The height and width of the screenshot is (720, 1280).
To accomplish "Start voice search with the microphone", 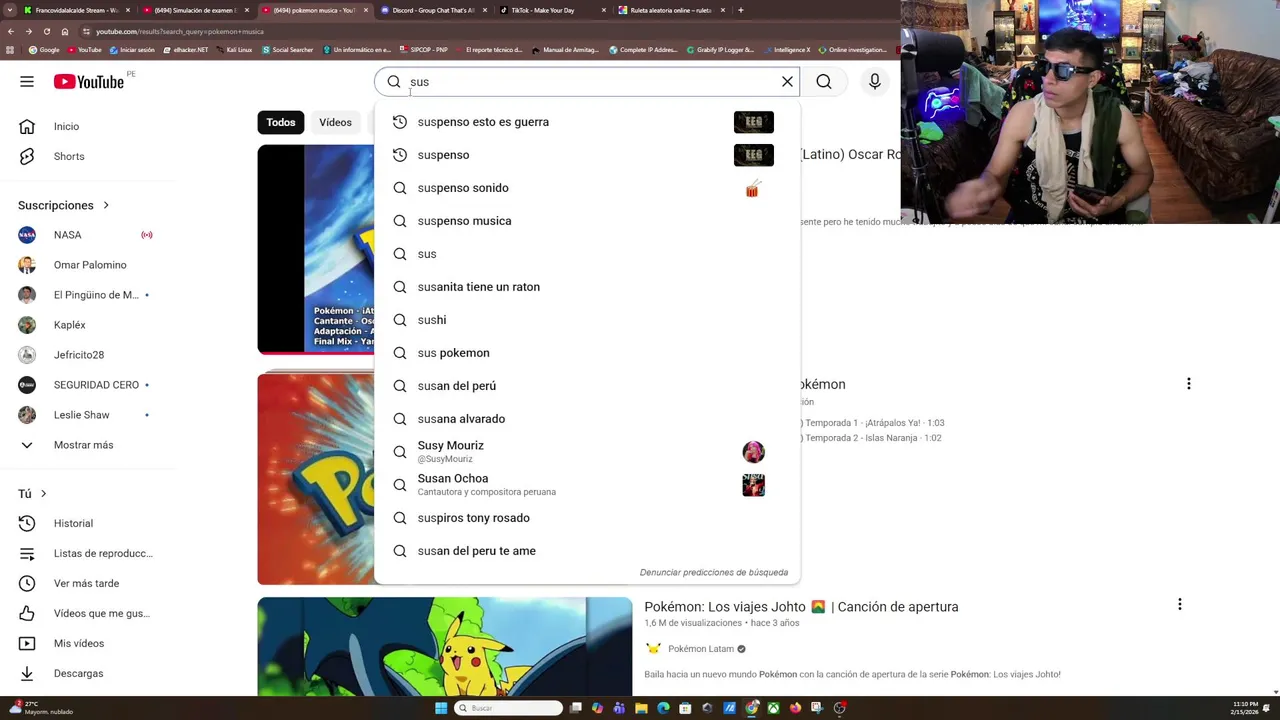I will coord(875,82).
